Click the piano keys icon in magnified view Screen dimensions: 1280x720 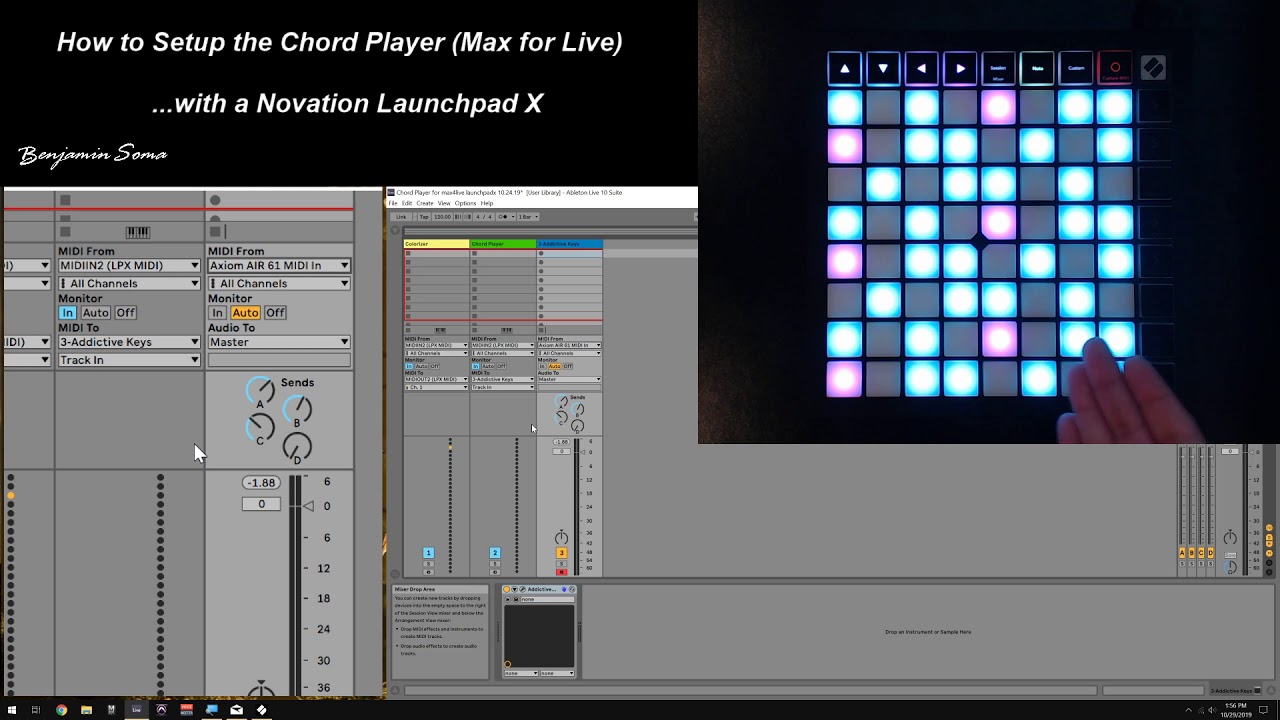(138, 232)
